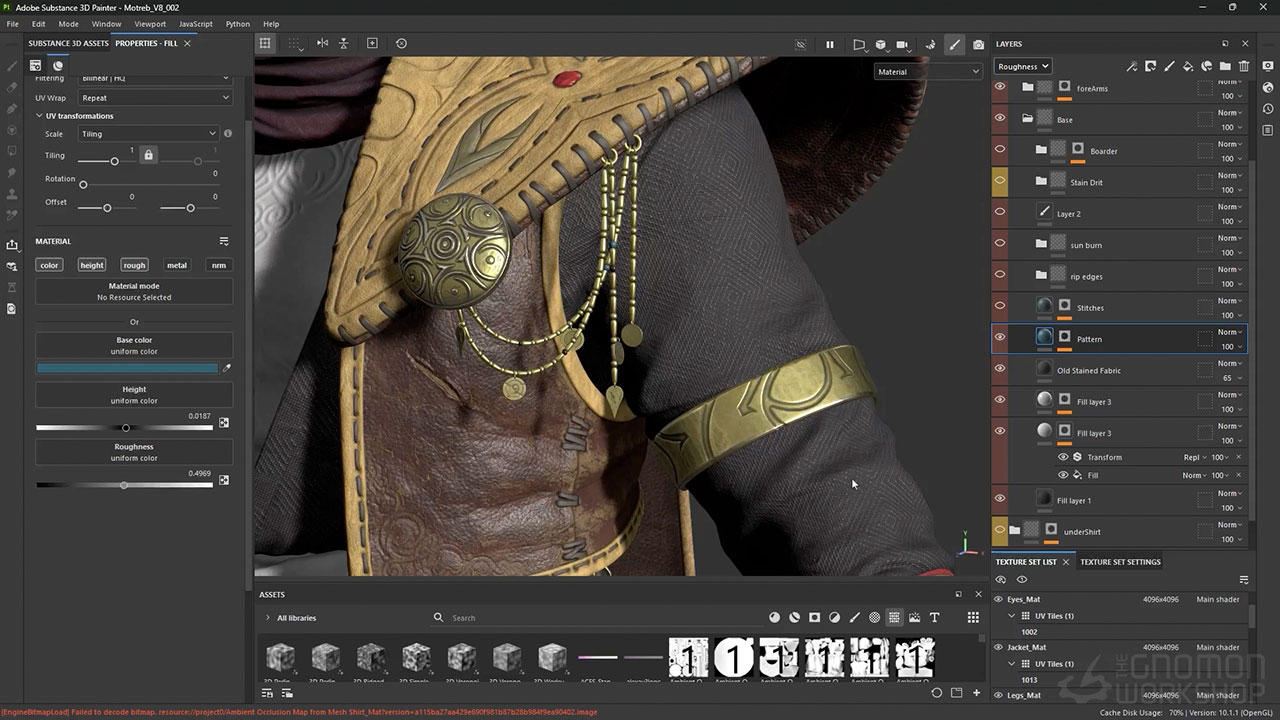Image resolution: width=1280 pixels, height=720 pixels.
Task: Hide the Stitches layer
Action: click(999, 306)
